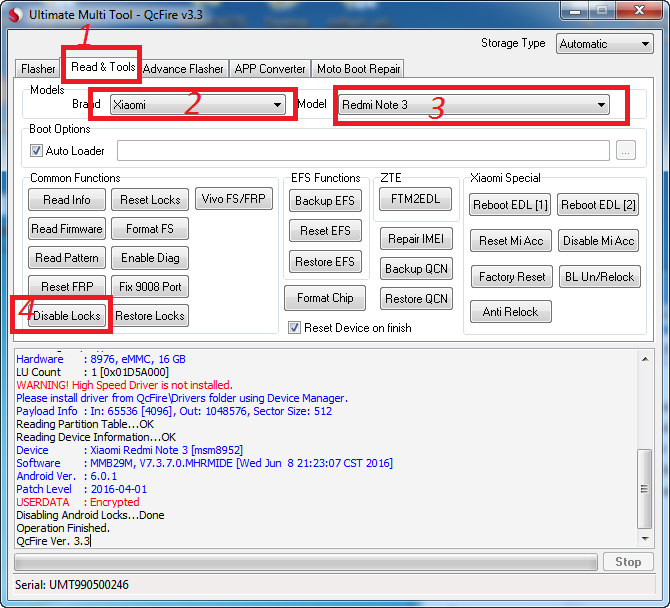Click the Backup QCN button
This screenshot has height=608, width=670.
[x=416, y=268]
